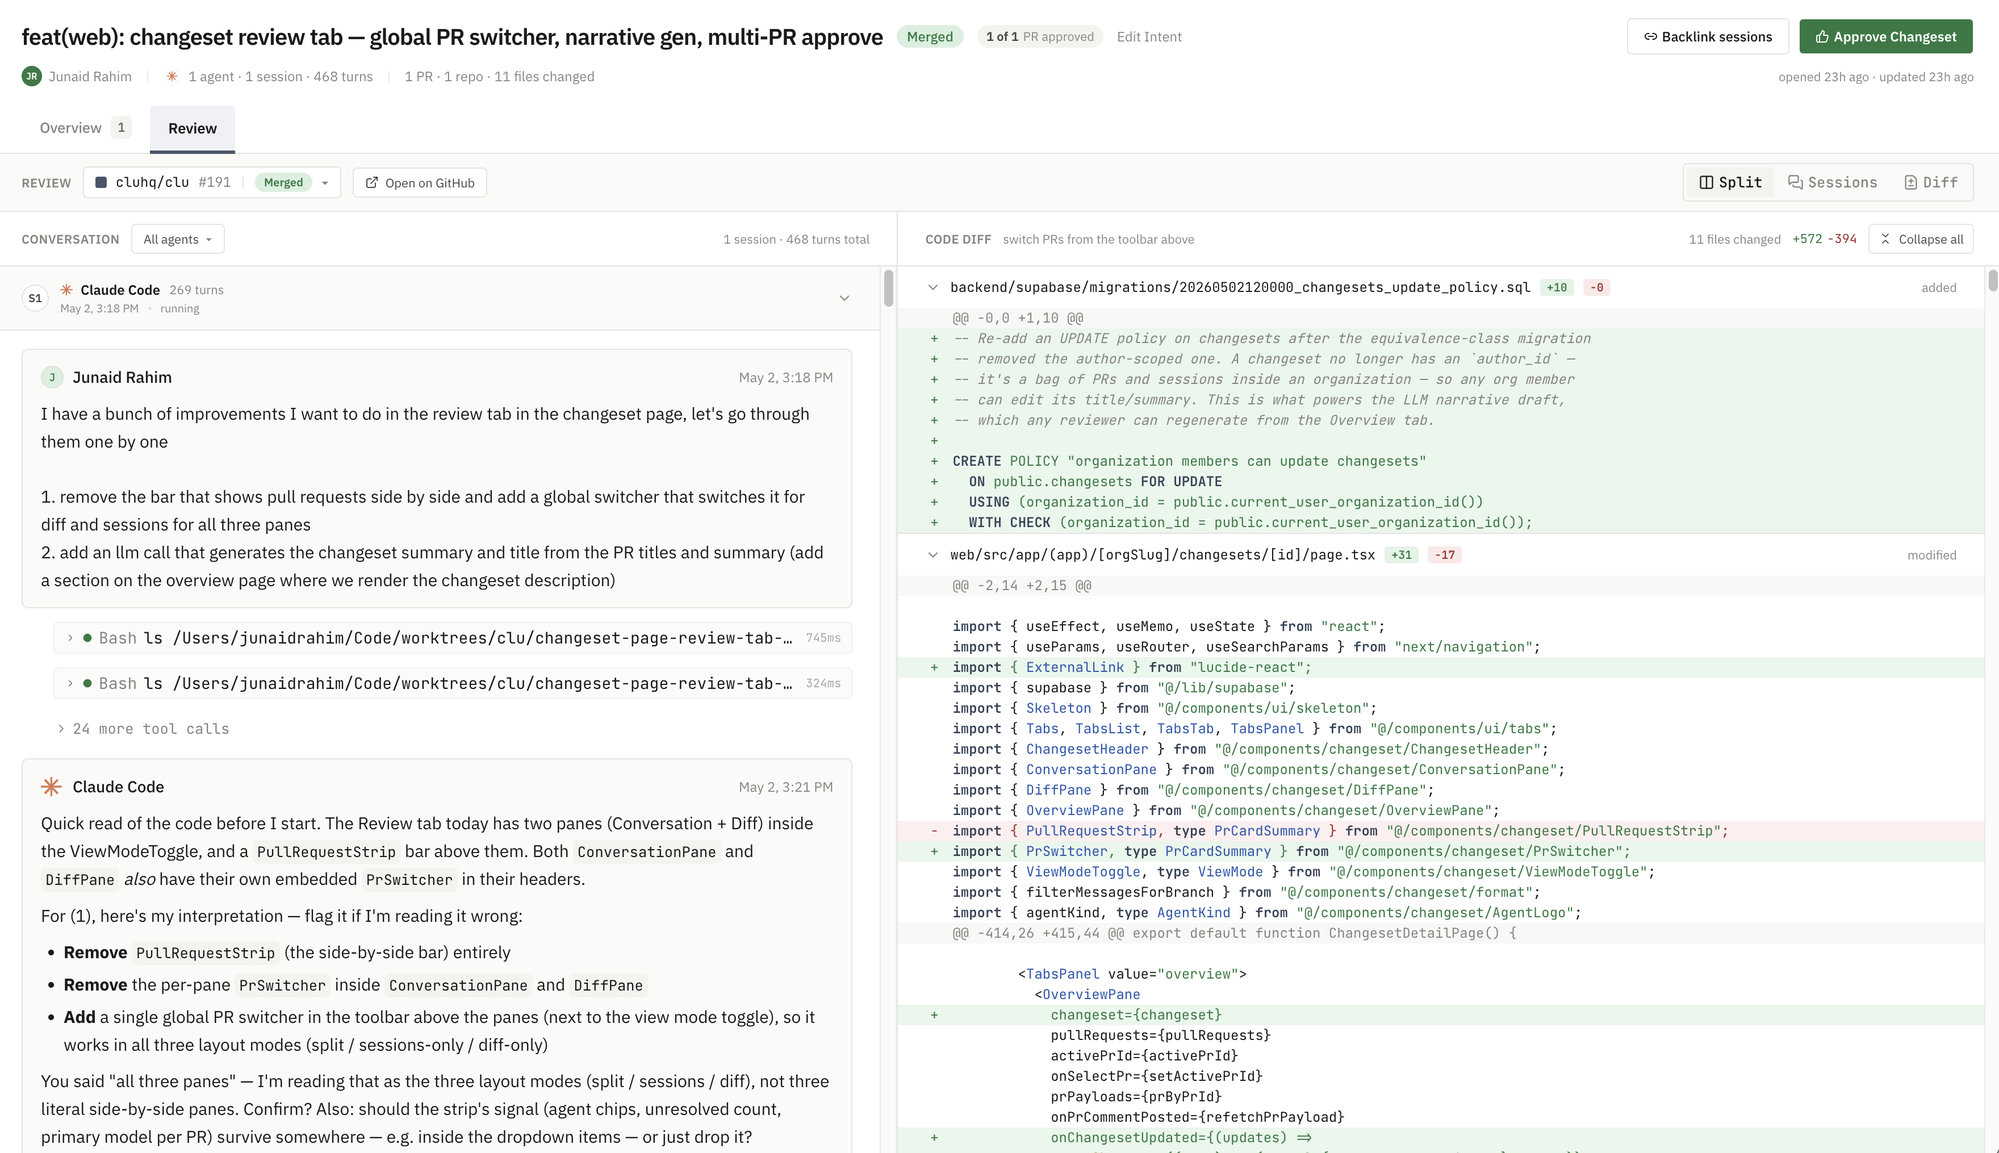Click the 'added' label on the SQL migration file
Image resolution: width=1999 pixels, height=1153 pixels.
(x=1938, y=288)
